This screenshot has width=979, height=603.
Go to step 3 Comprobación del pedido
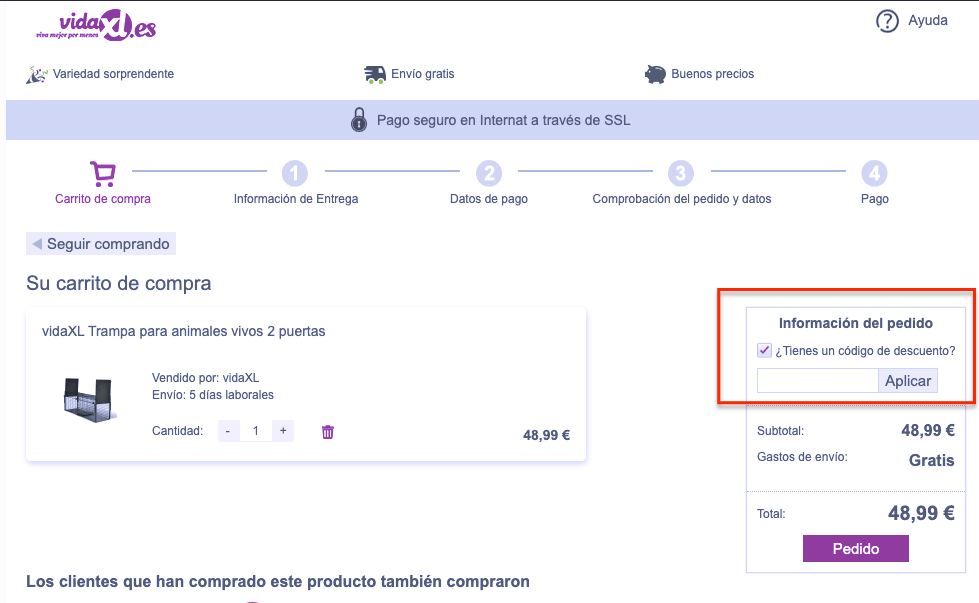click(681, 174)
